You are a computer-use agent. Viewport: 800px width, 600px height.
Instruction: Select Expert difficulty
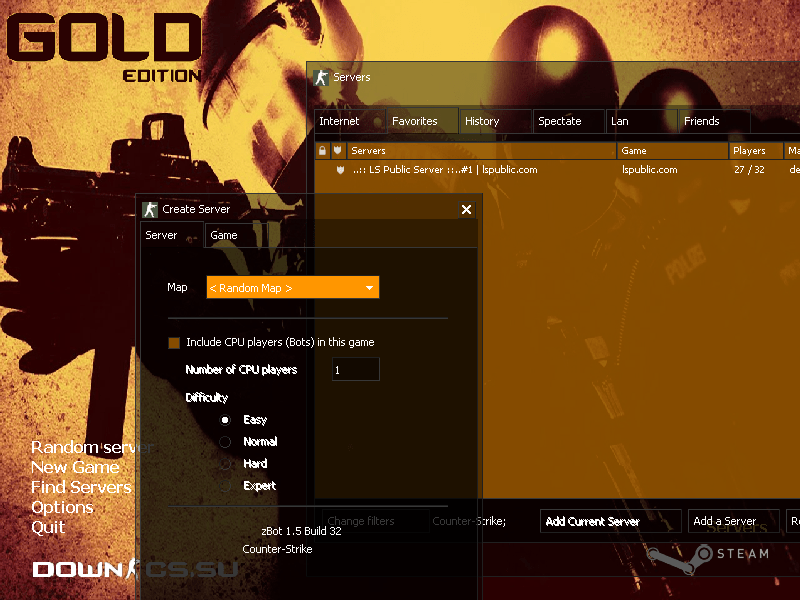[x=225, y=486]
